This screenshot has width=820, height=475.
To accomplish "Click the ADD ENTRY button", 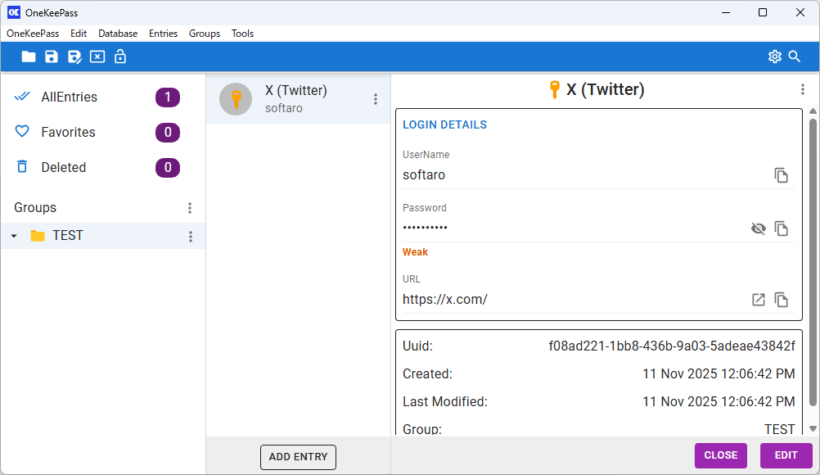I will pos(298,457).
